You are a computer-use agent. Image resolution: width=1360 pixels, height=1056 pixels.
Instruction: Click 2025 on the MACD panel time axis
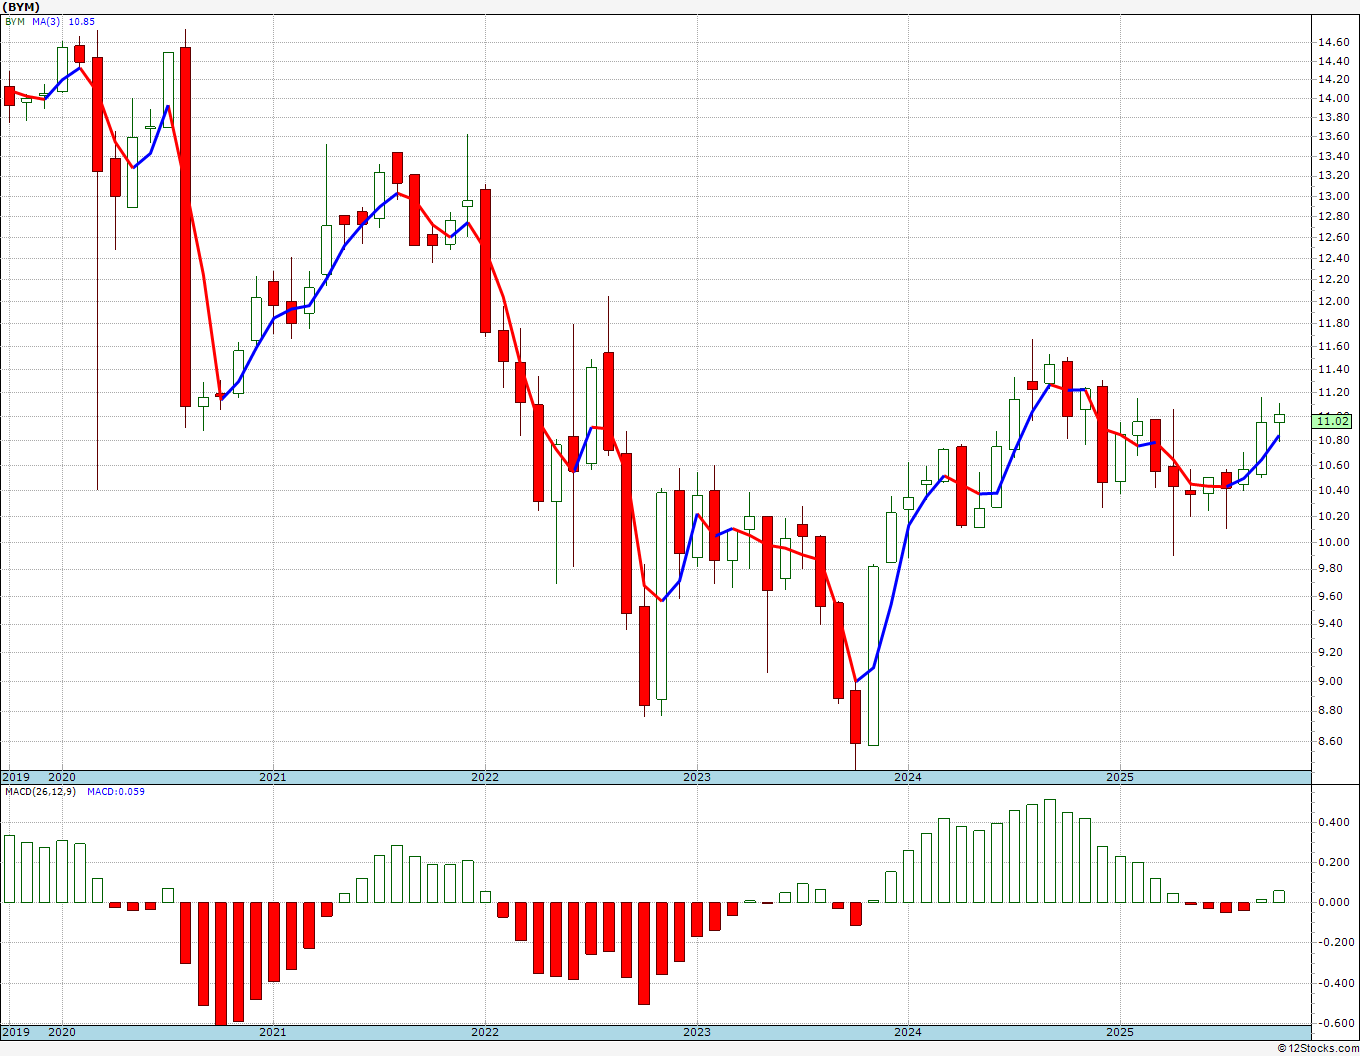pos(1120,1031)
